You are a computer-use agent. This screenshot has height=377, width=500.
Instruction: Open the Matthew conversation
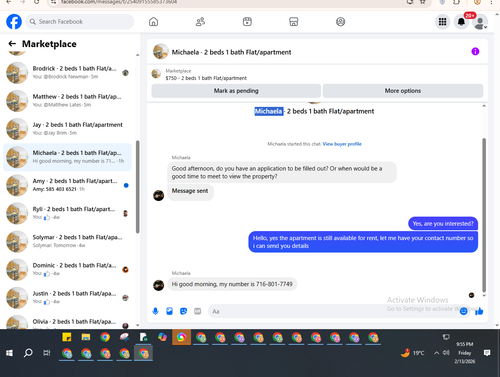point(68,101)
